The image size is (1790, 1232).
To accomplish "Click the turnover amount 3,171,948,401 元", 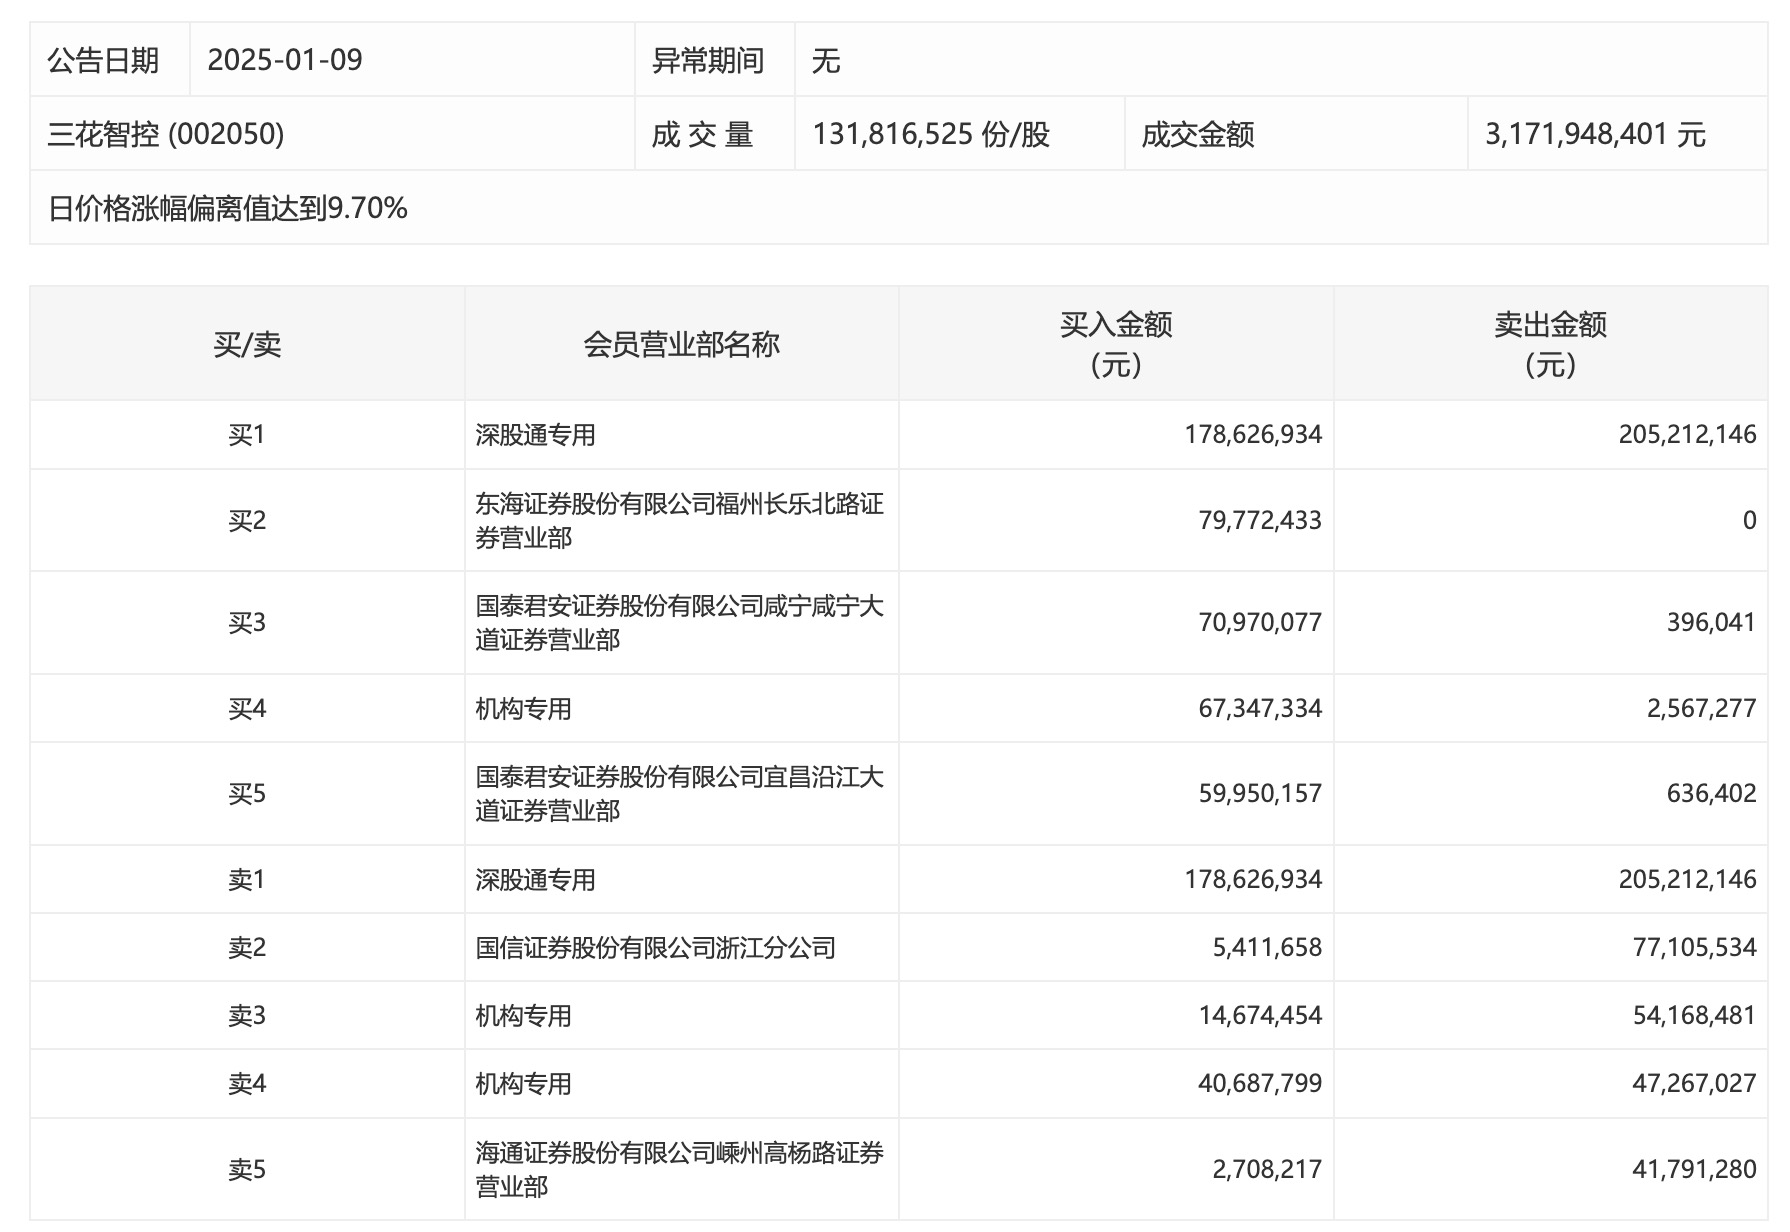I will tap(1595, 134).
